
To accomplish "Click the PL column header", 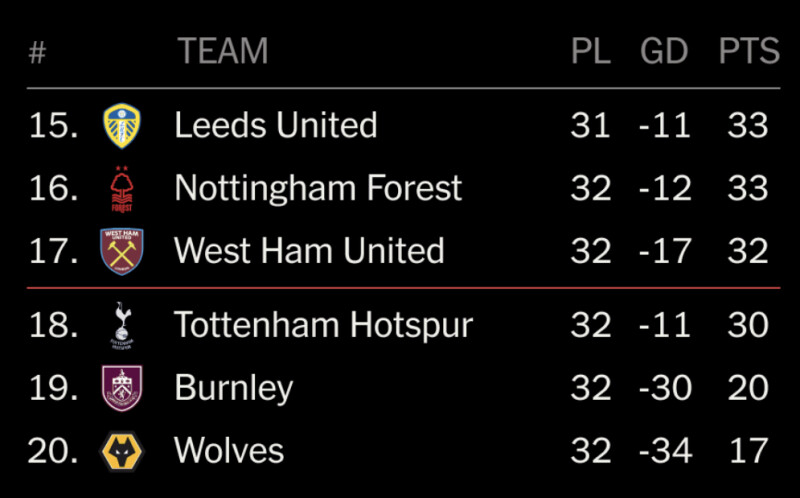I will coord(591,51).
